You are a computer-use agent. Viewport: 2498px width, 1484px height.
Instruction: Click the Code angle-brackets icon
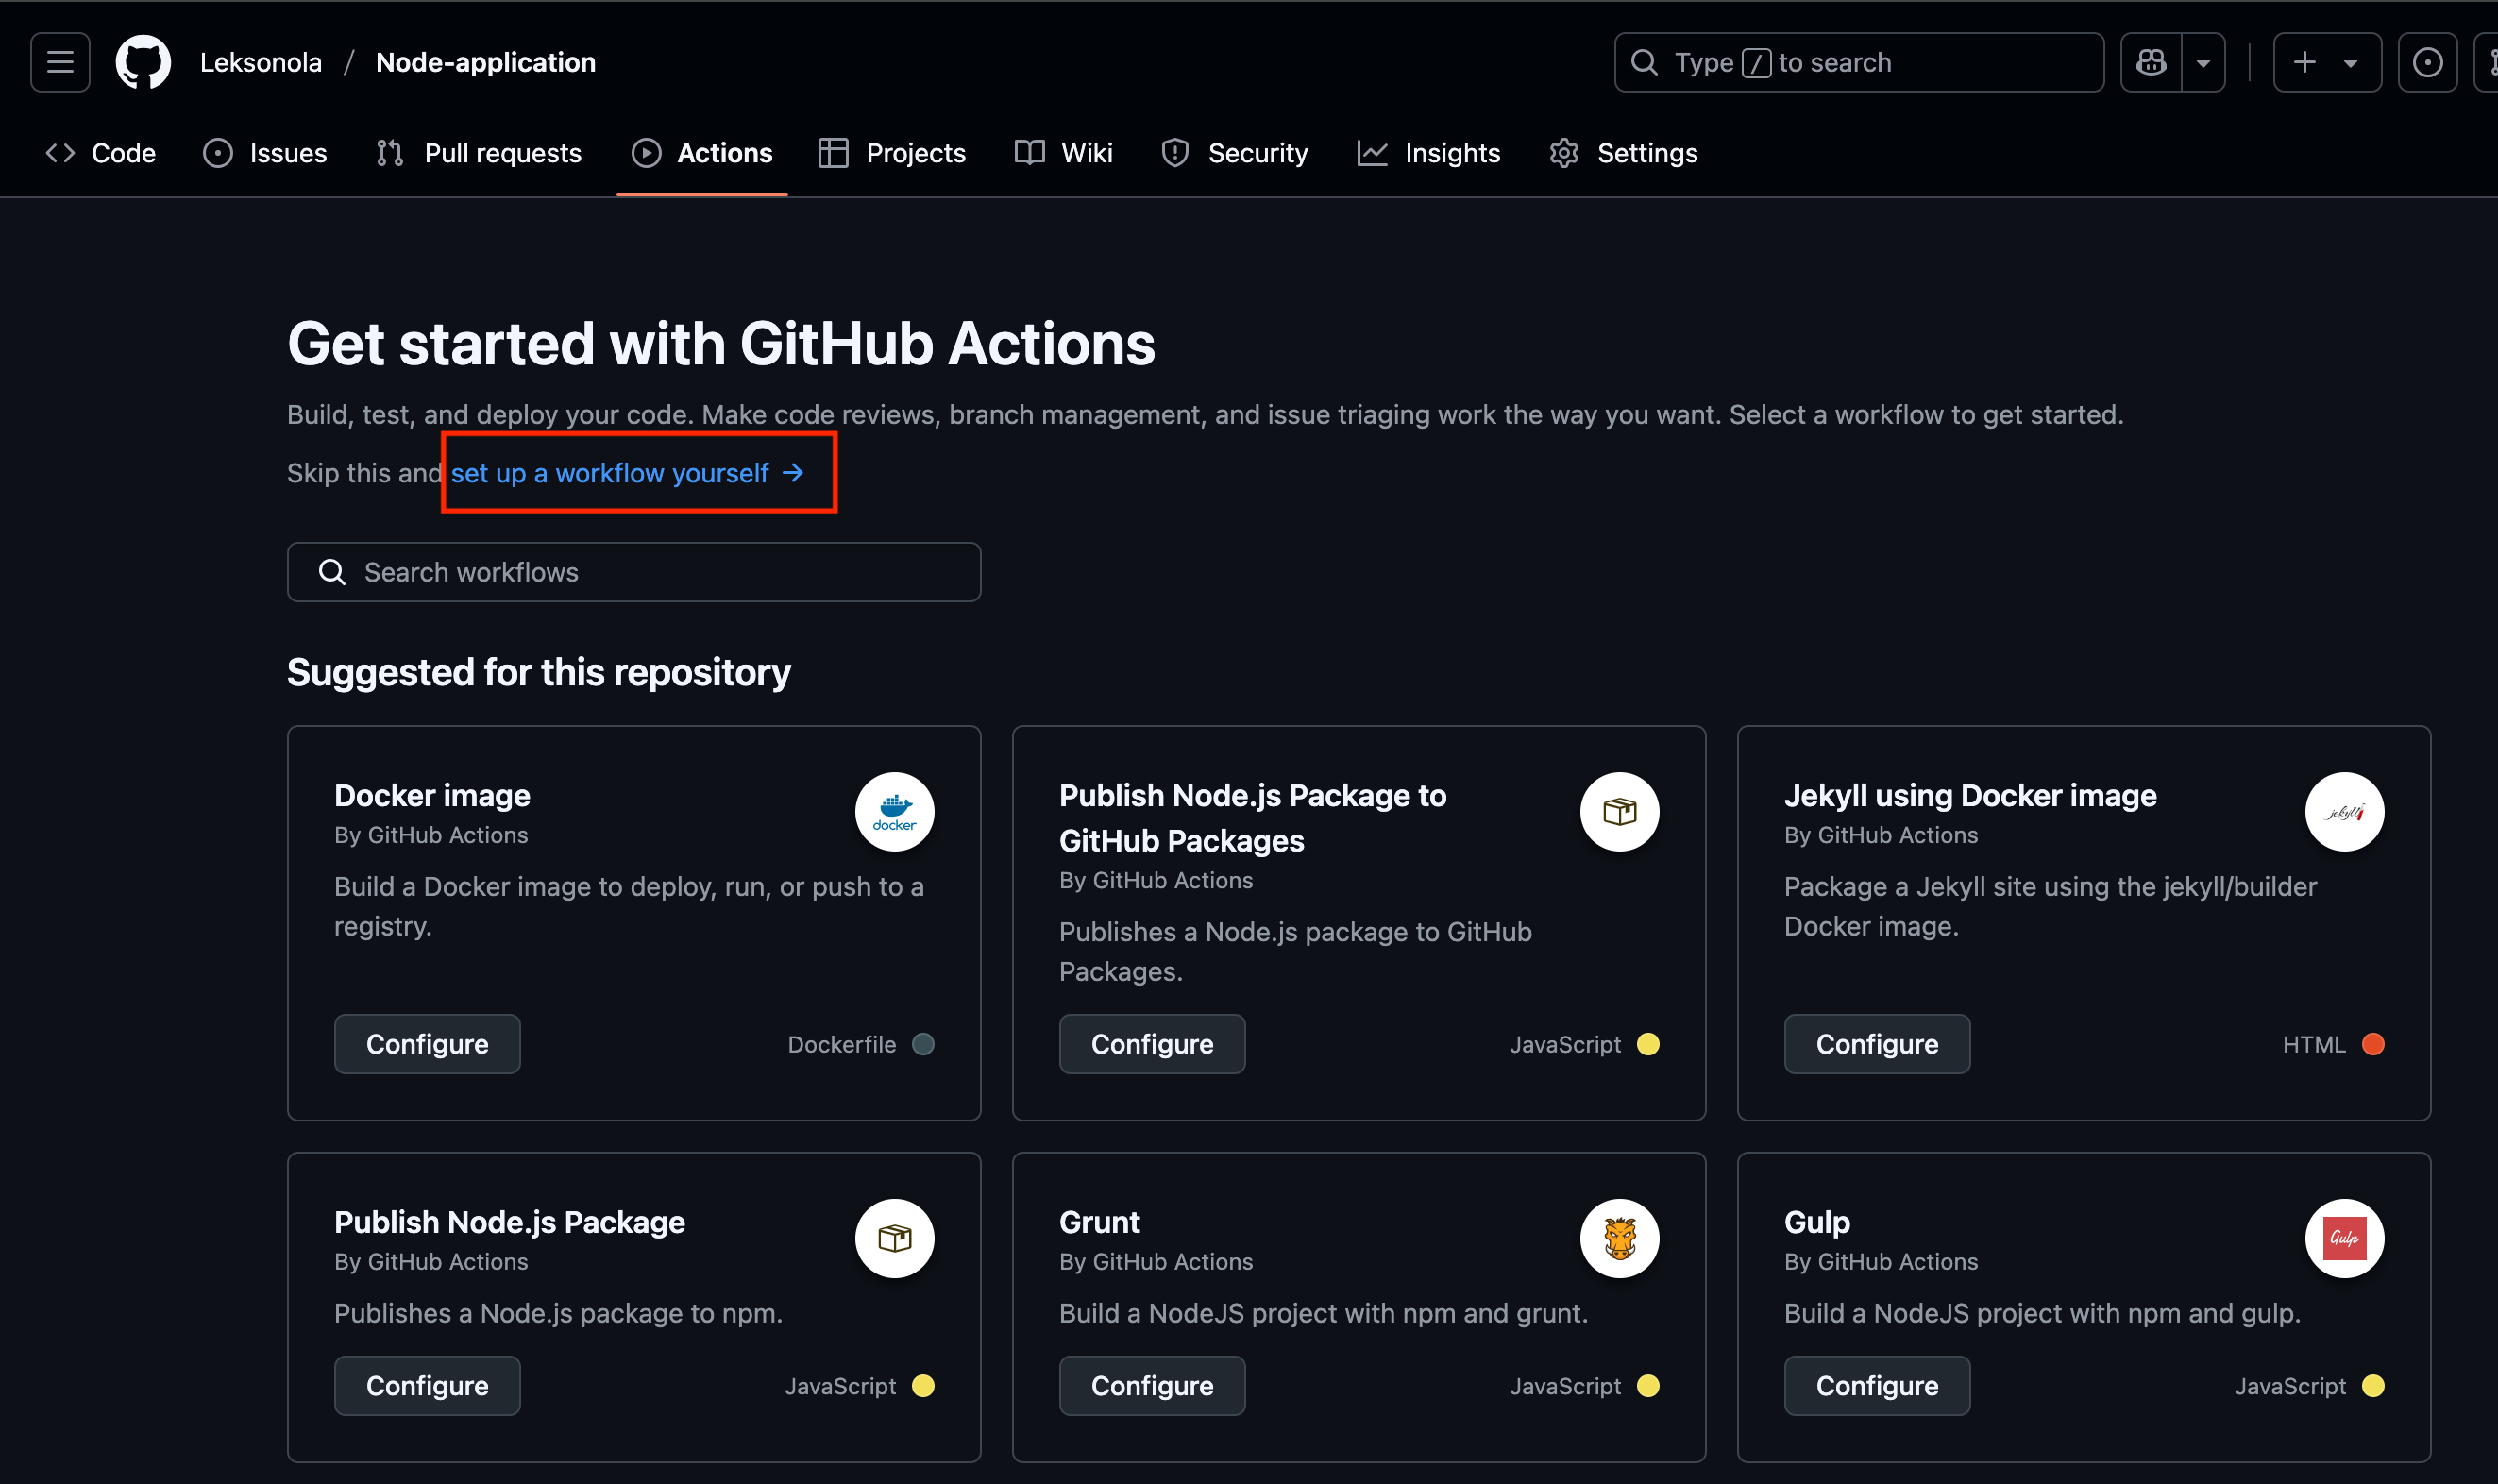[60, 153]
